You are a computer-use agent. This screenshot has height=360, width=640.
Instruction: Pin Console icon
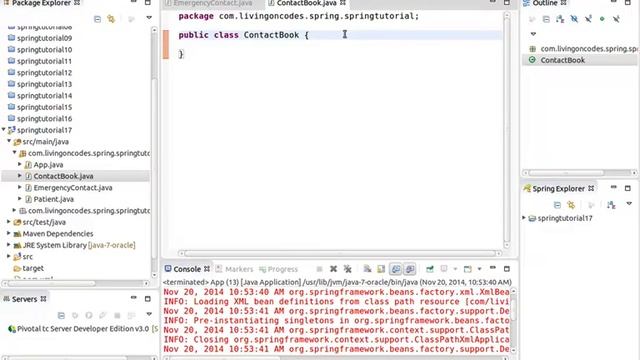tap(430, 269)
